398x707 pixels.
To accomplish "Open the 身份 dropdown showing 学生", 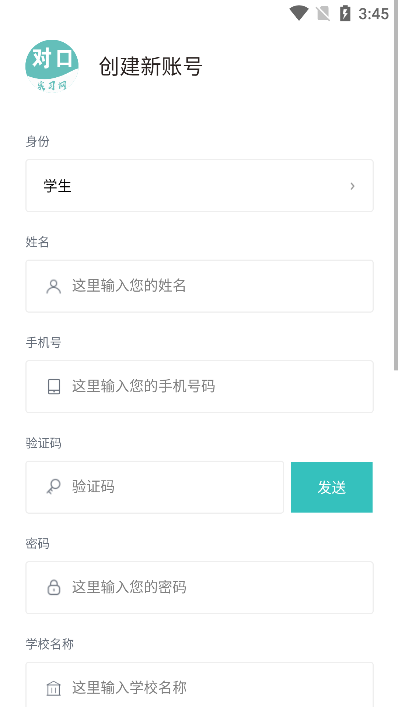I will (x=199, y=185).
